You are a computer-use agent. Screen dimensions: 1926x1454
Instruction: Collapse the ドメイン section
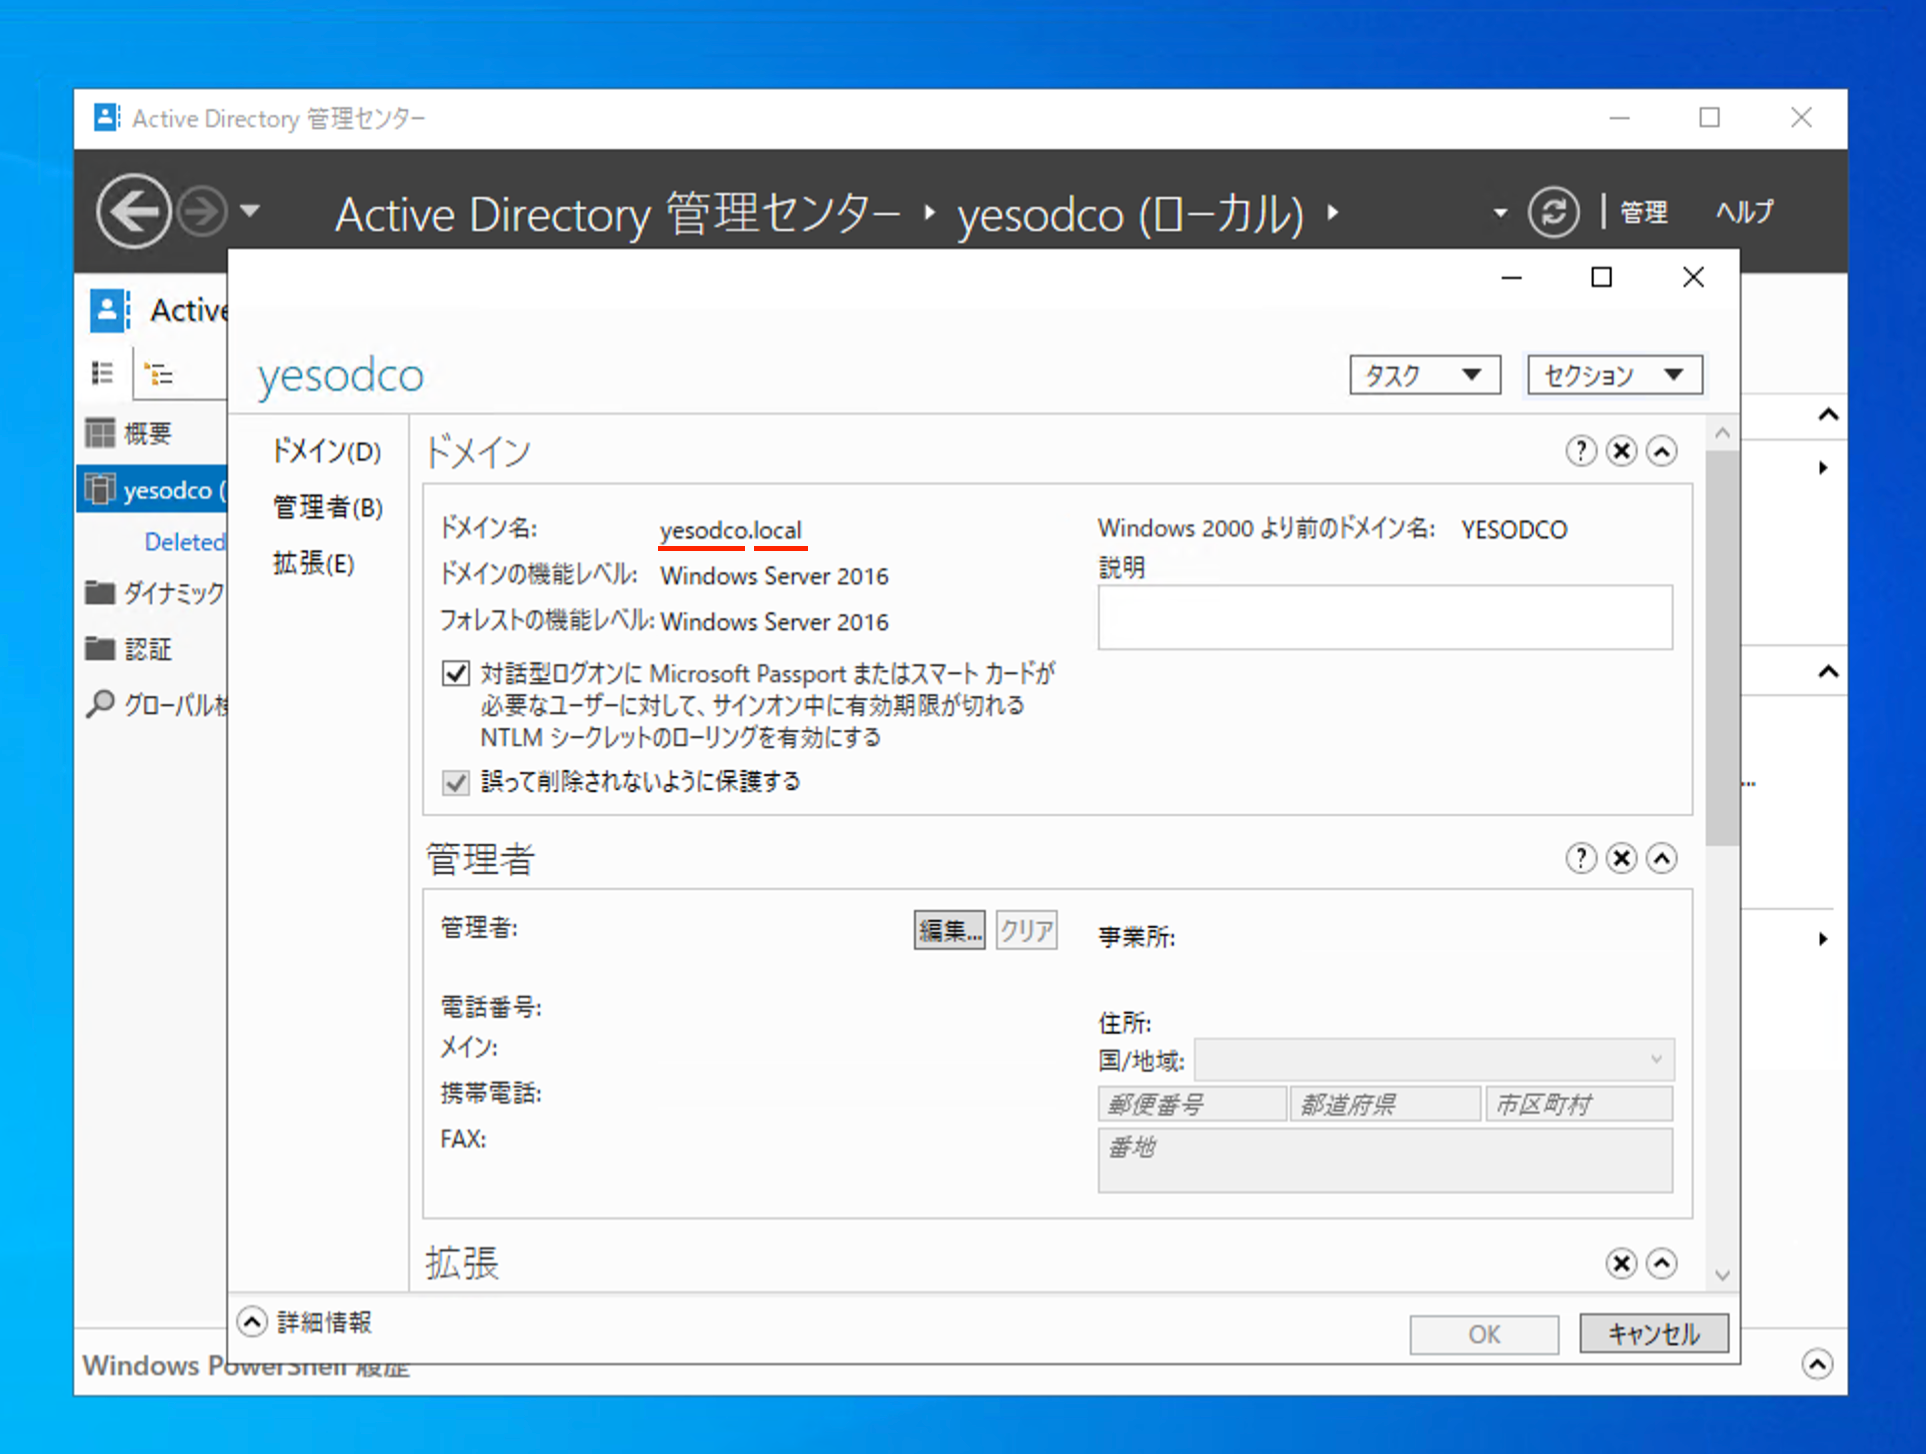1661,451
